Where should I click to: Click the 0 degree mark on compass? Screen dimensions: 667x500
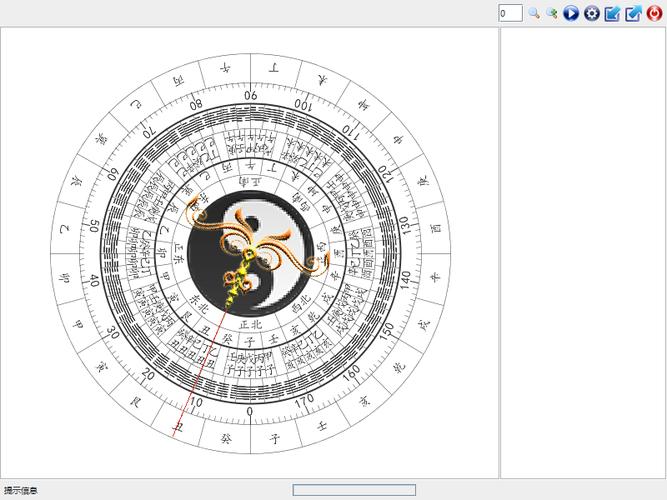point(250,410)
